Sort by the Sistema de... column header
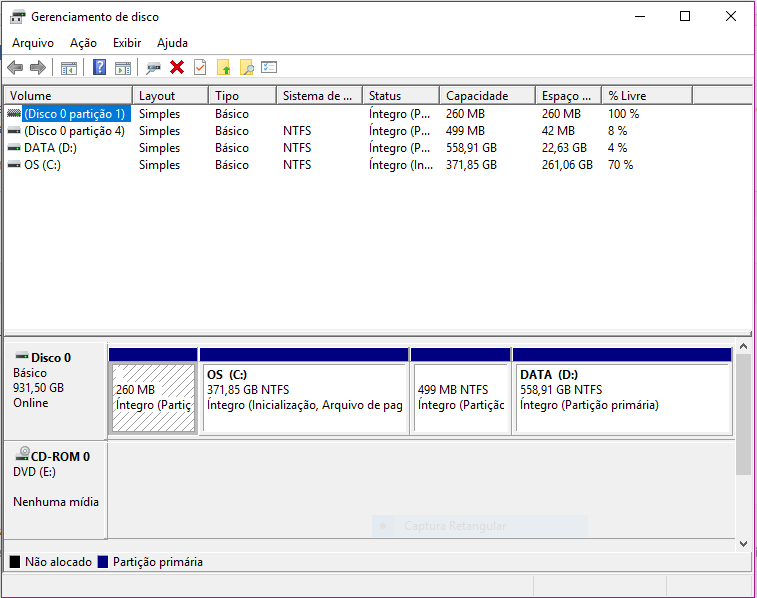This screenshot has width=757, height=598. click(x=320, y=96)
